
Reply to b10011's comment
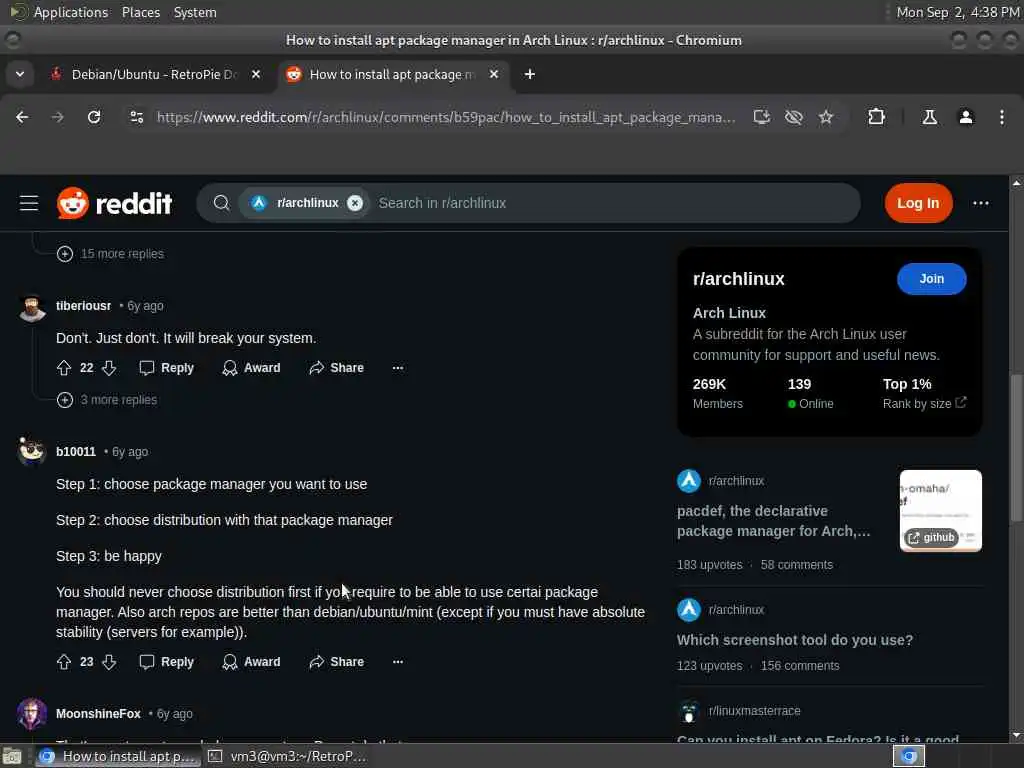tap(167, 662)
